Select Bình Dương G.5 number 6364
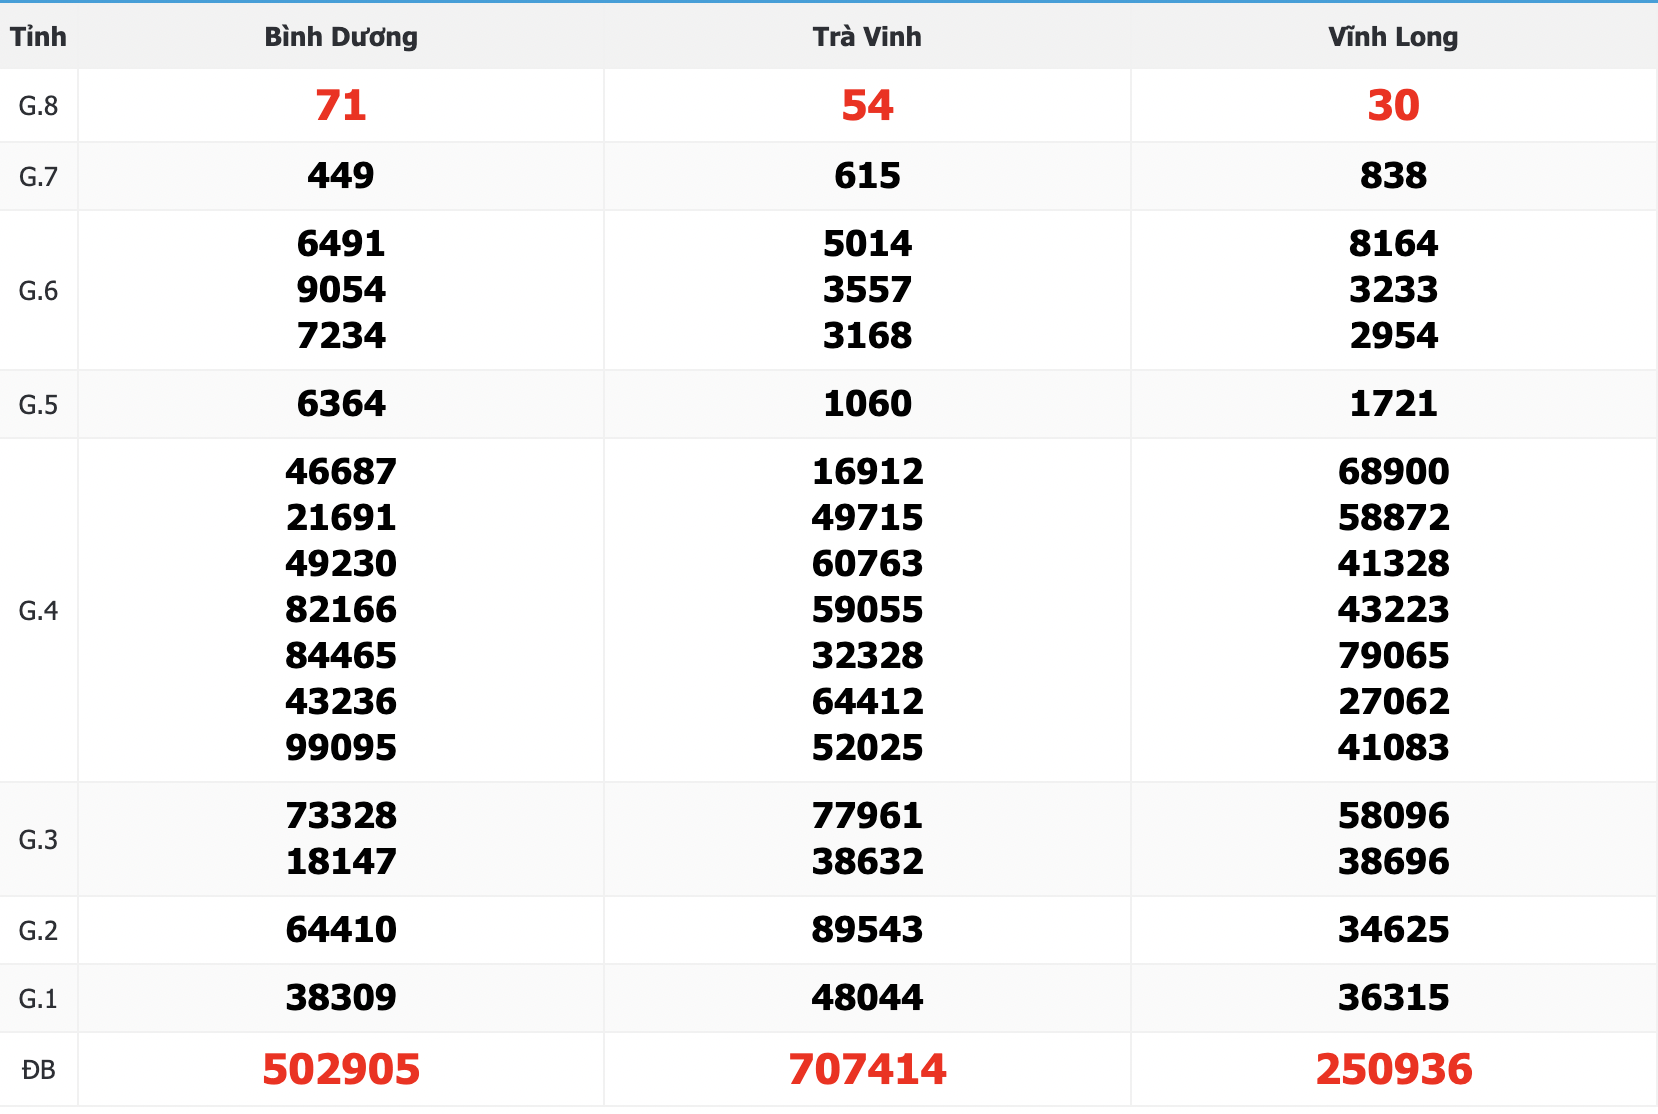 click(x=341, y=404)
